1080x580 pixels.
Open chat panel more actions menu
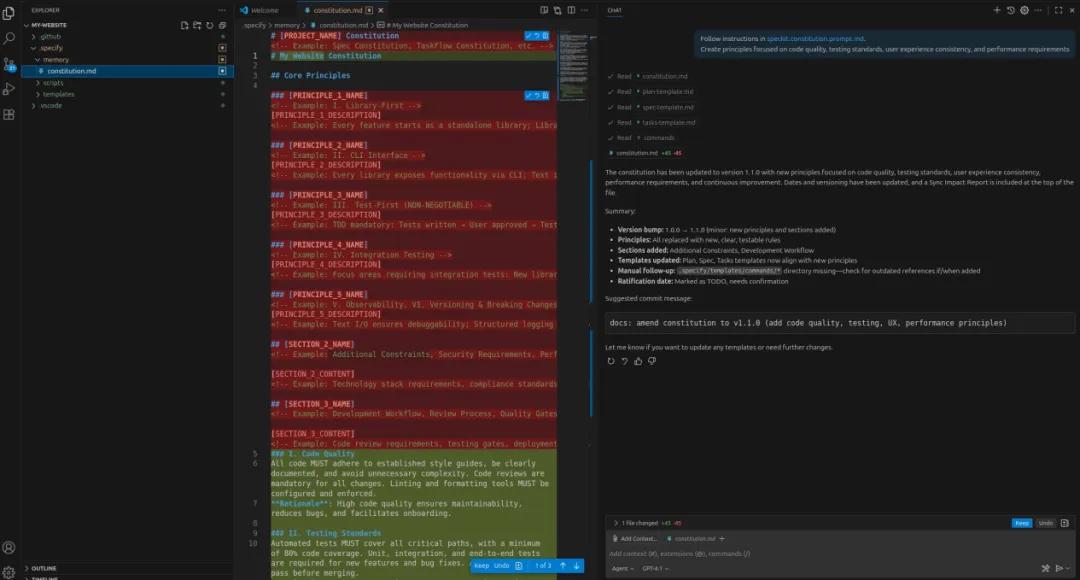(x=1038, y=10)
